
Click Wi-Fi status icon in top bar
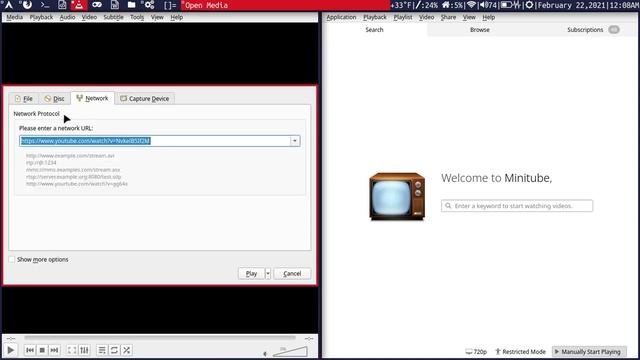tap(471, 5)
